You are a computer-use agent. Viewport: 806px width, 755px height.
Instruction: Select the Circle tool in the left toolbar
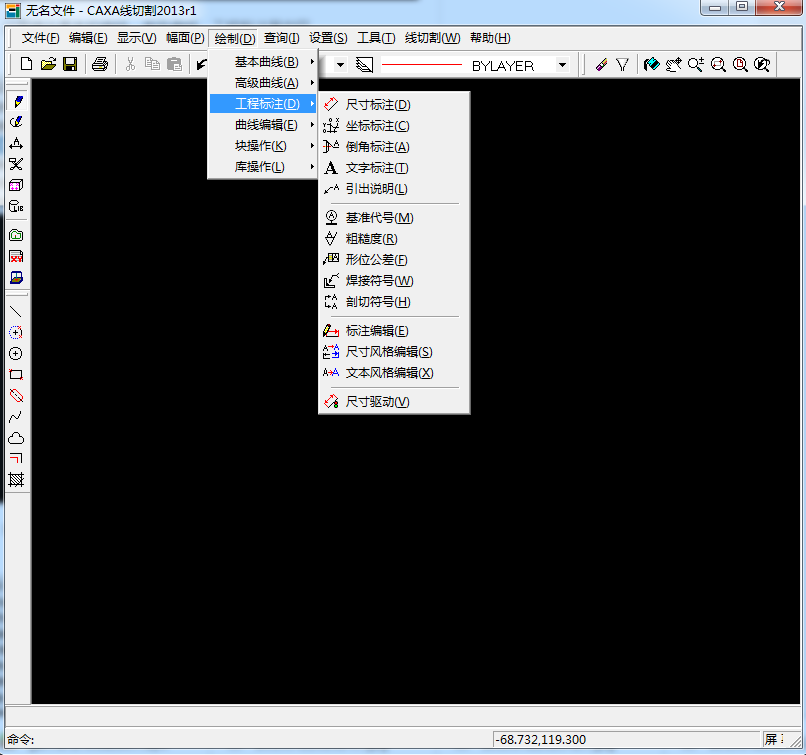point(16,354)
